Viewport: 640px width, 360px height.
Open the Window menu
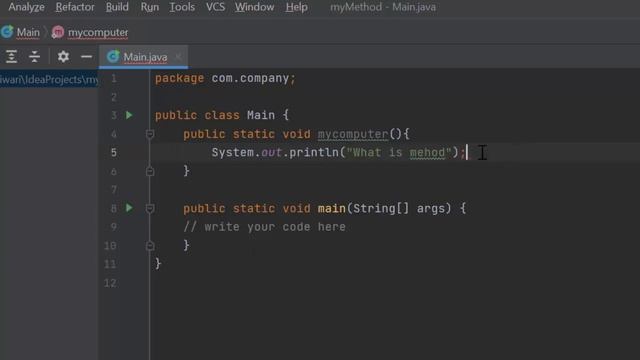tap(254, 7)
